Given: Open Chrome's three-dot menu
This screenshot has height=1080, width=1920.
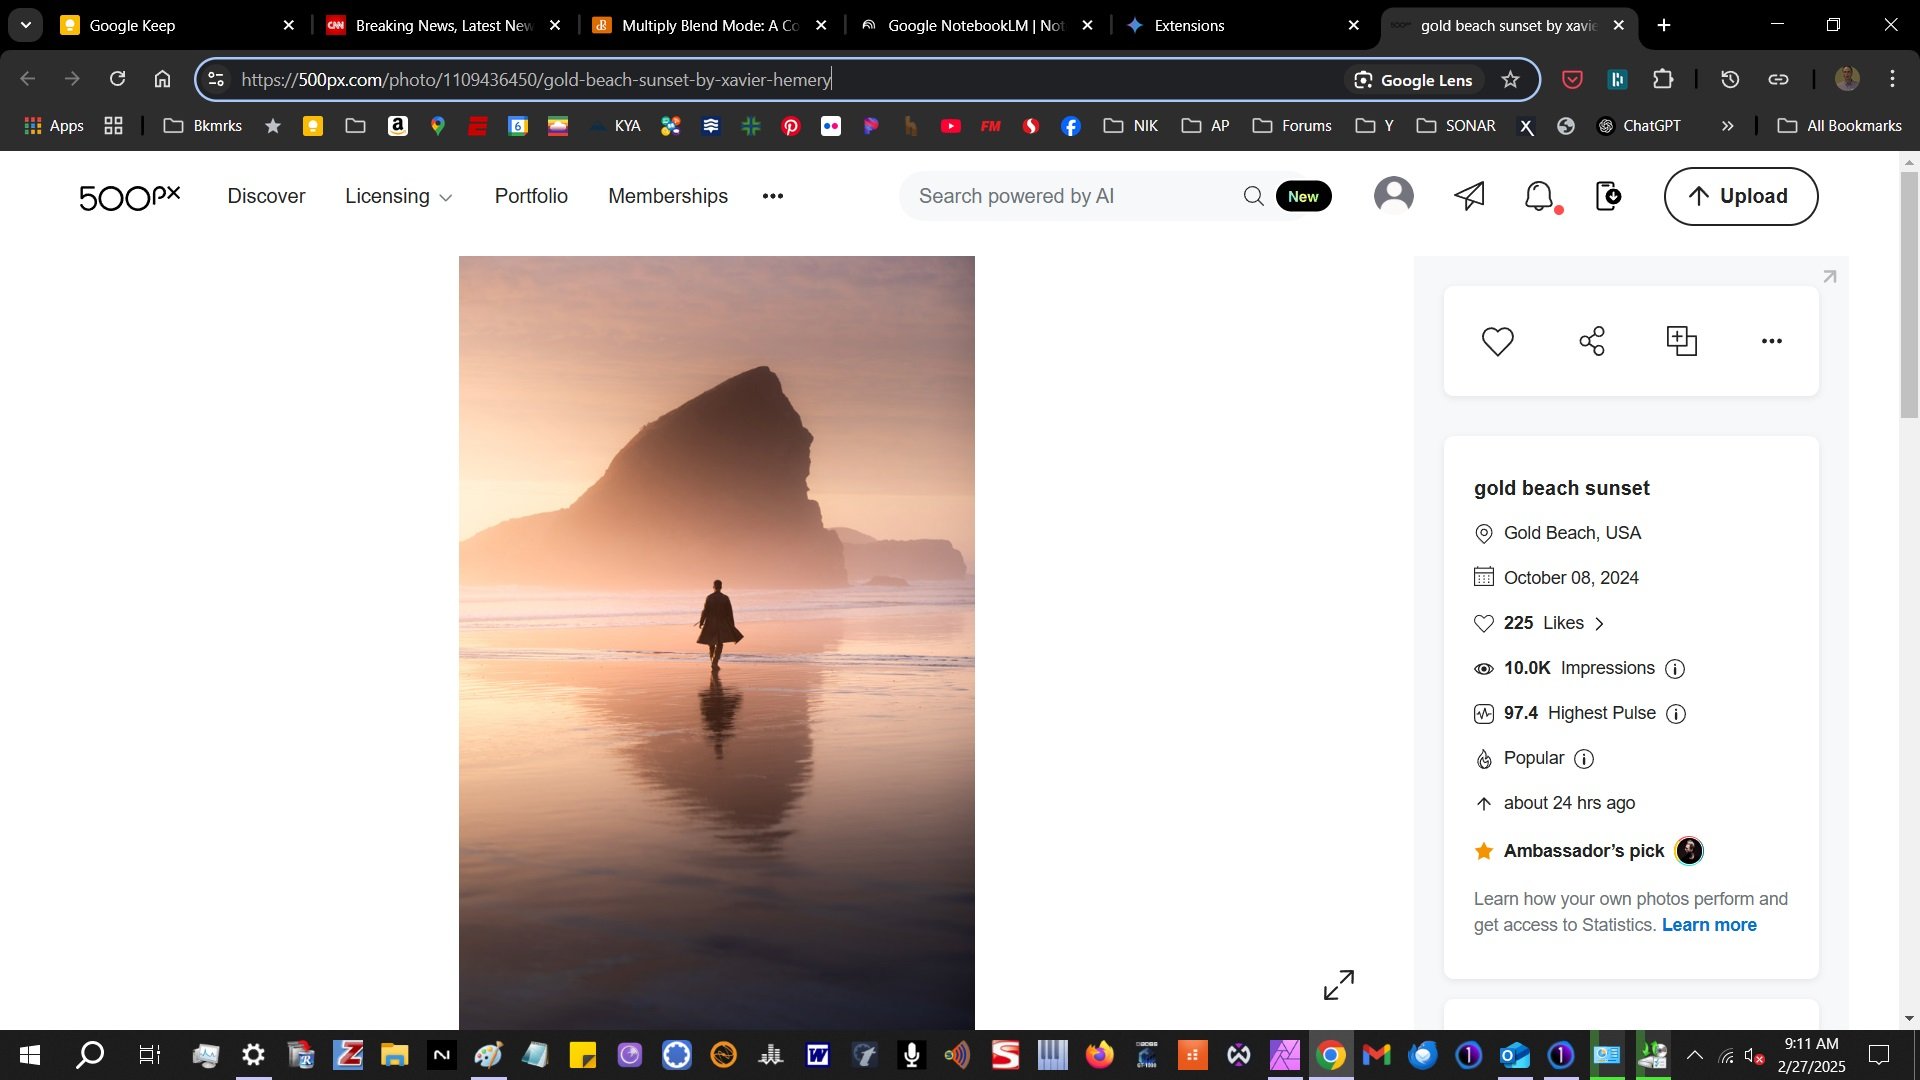Looking at the screenshot, I should pos(1892,79).
